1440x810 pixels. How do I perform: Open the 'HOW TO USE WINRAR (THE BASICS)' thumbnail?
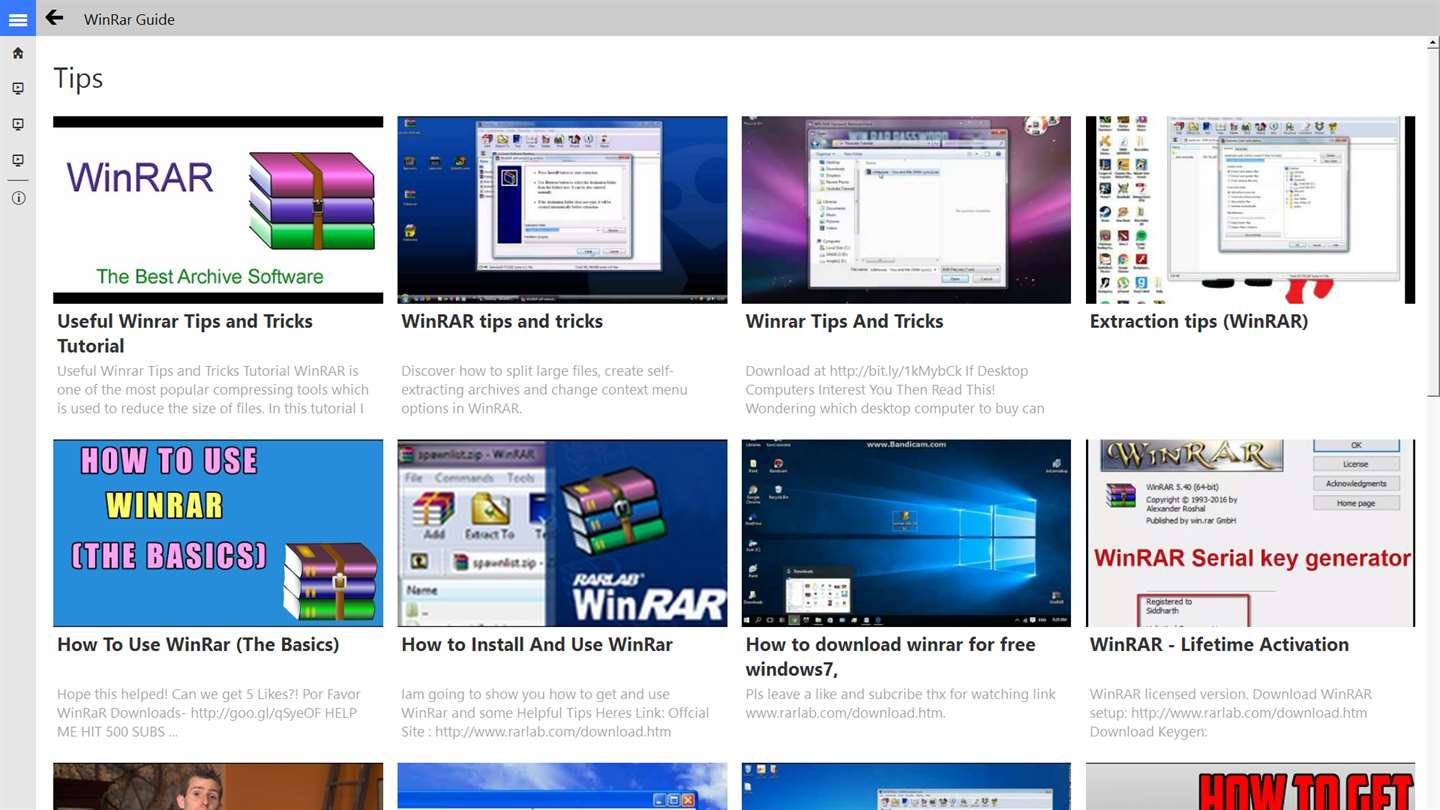tap(218, 533)
